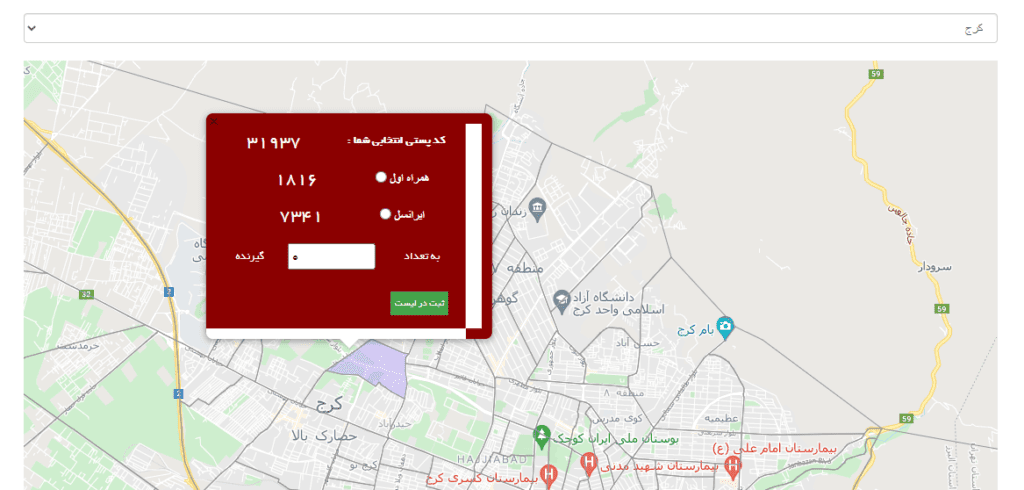Click the highlighted purple postal zone
The image size is (1024, 490).
click(x=370, y=367)
